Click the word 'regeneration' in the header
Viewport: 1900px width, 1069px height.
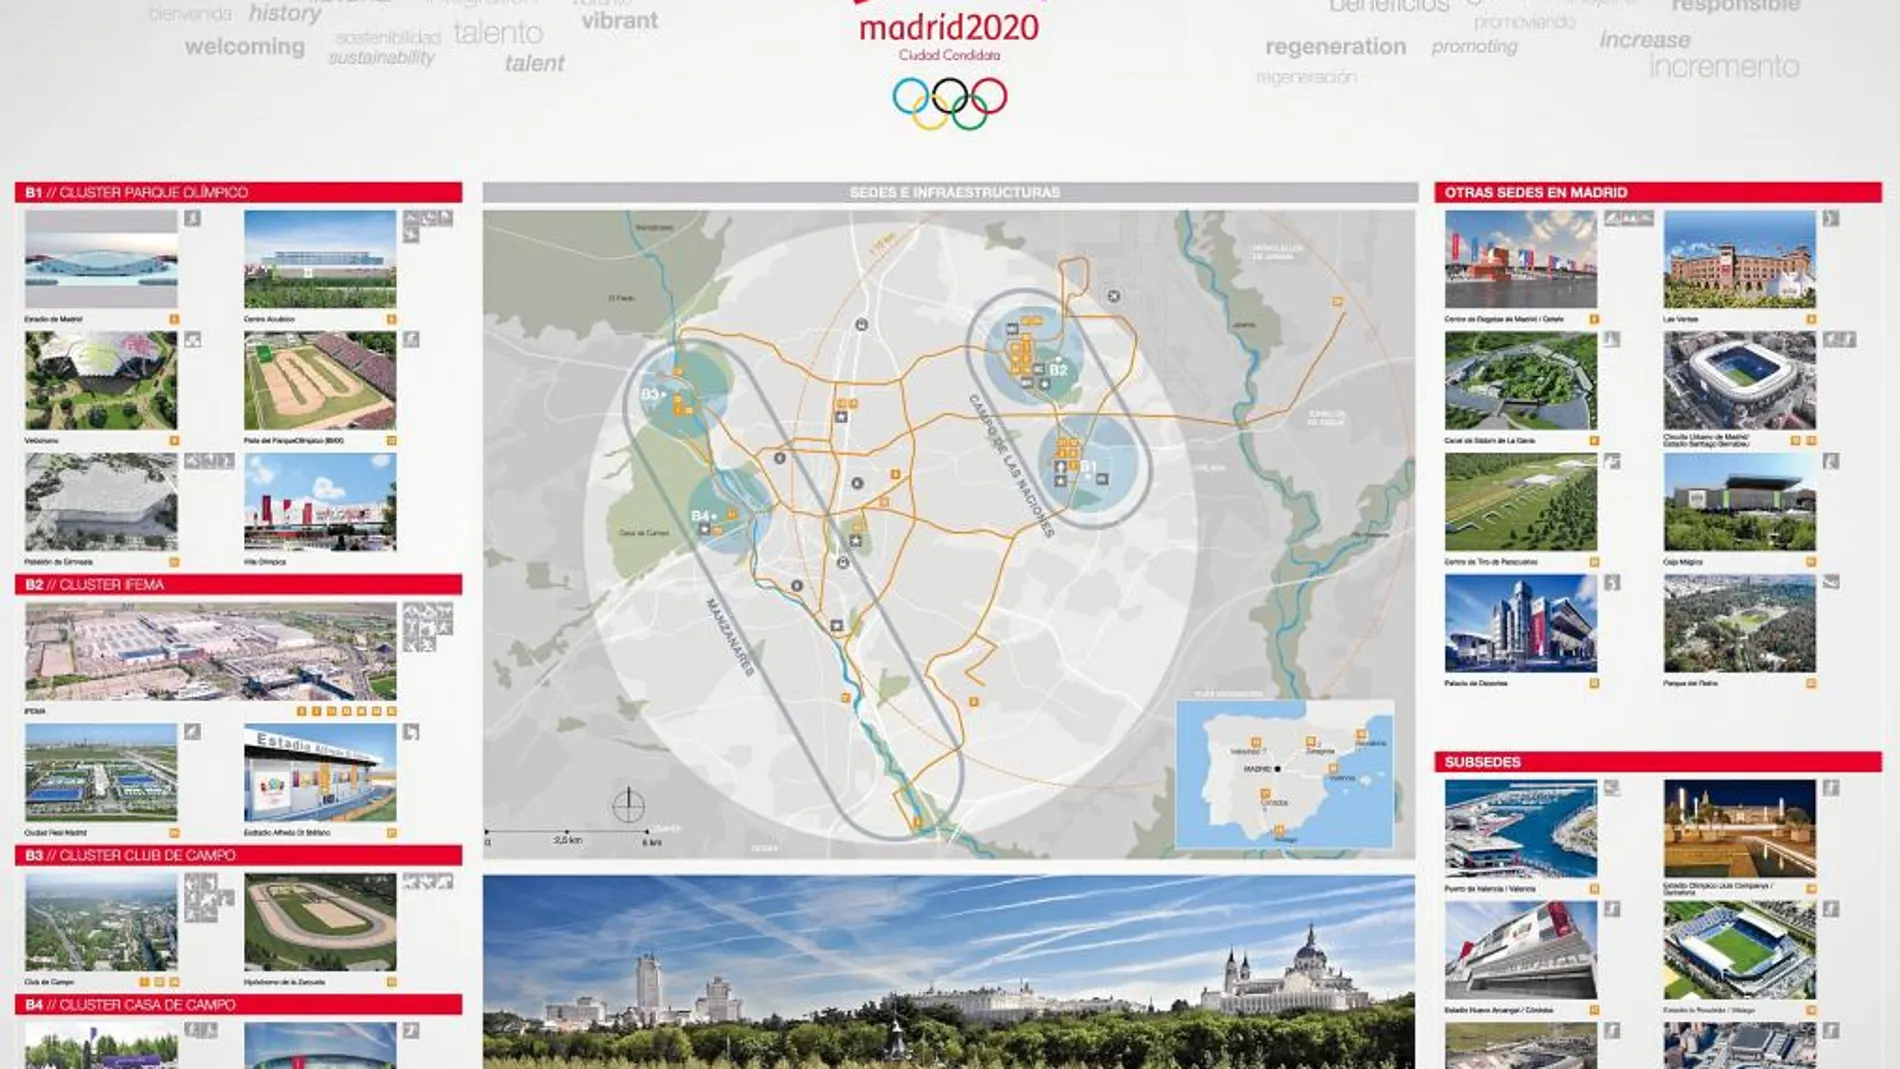[x=1335, y=46]
